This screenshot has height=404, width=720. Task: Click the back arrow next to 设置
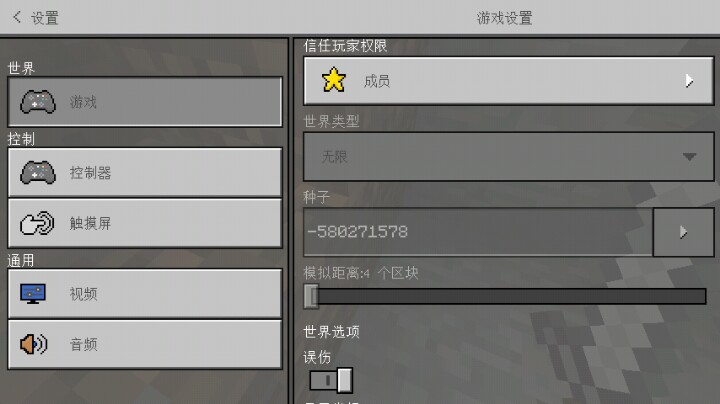17,17
